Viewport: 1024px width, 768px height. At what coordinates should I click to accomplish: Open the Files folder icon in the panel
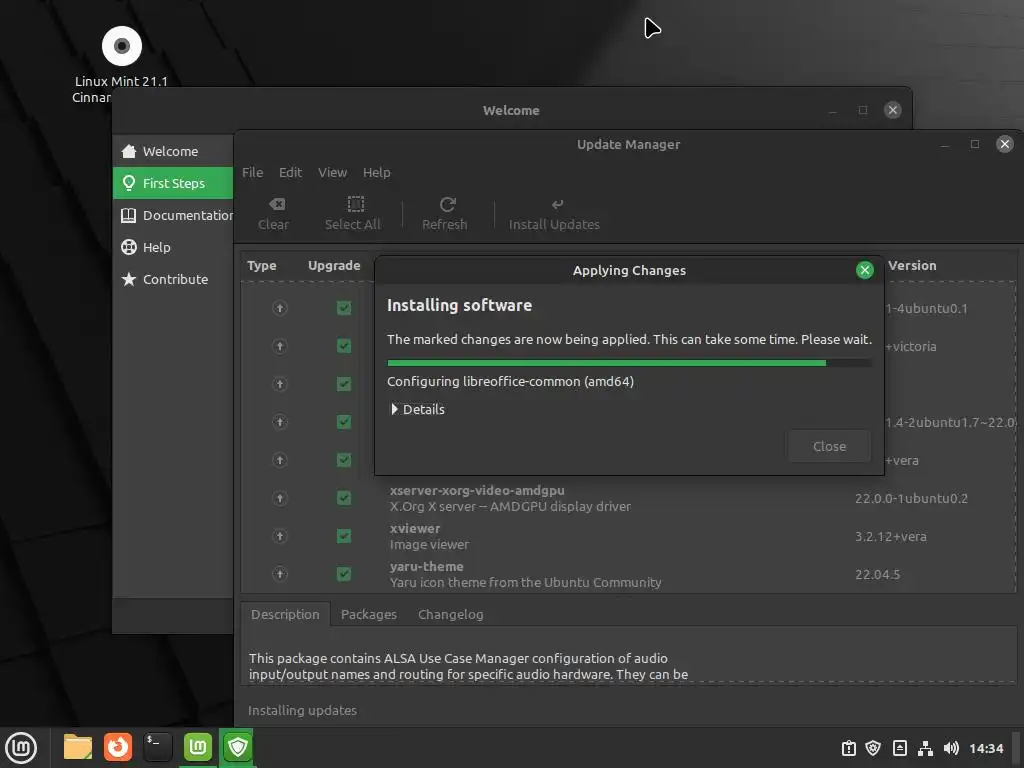click(x=78, y=747)
